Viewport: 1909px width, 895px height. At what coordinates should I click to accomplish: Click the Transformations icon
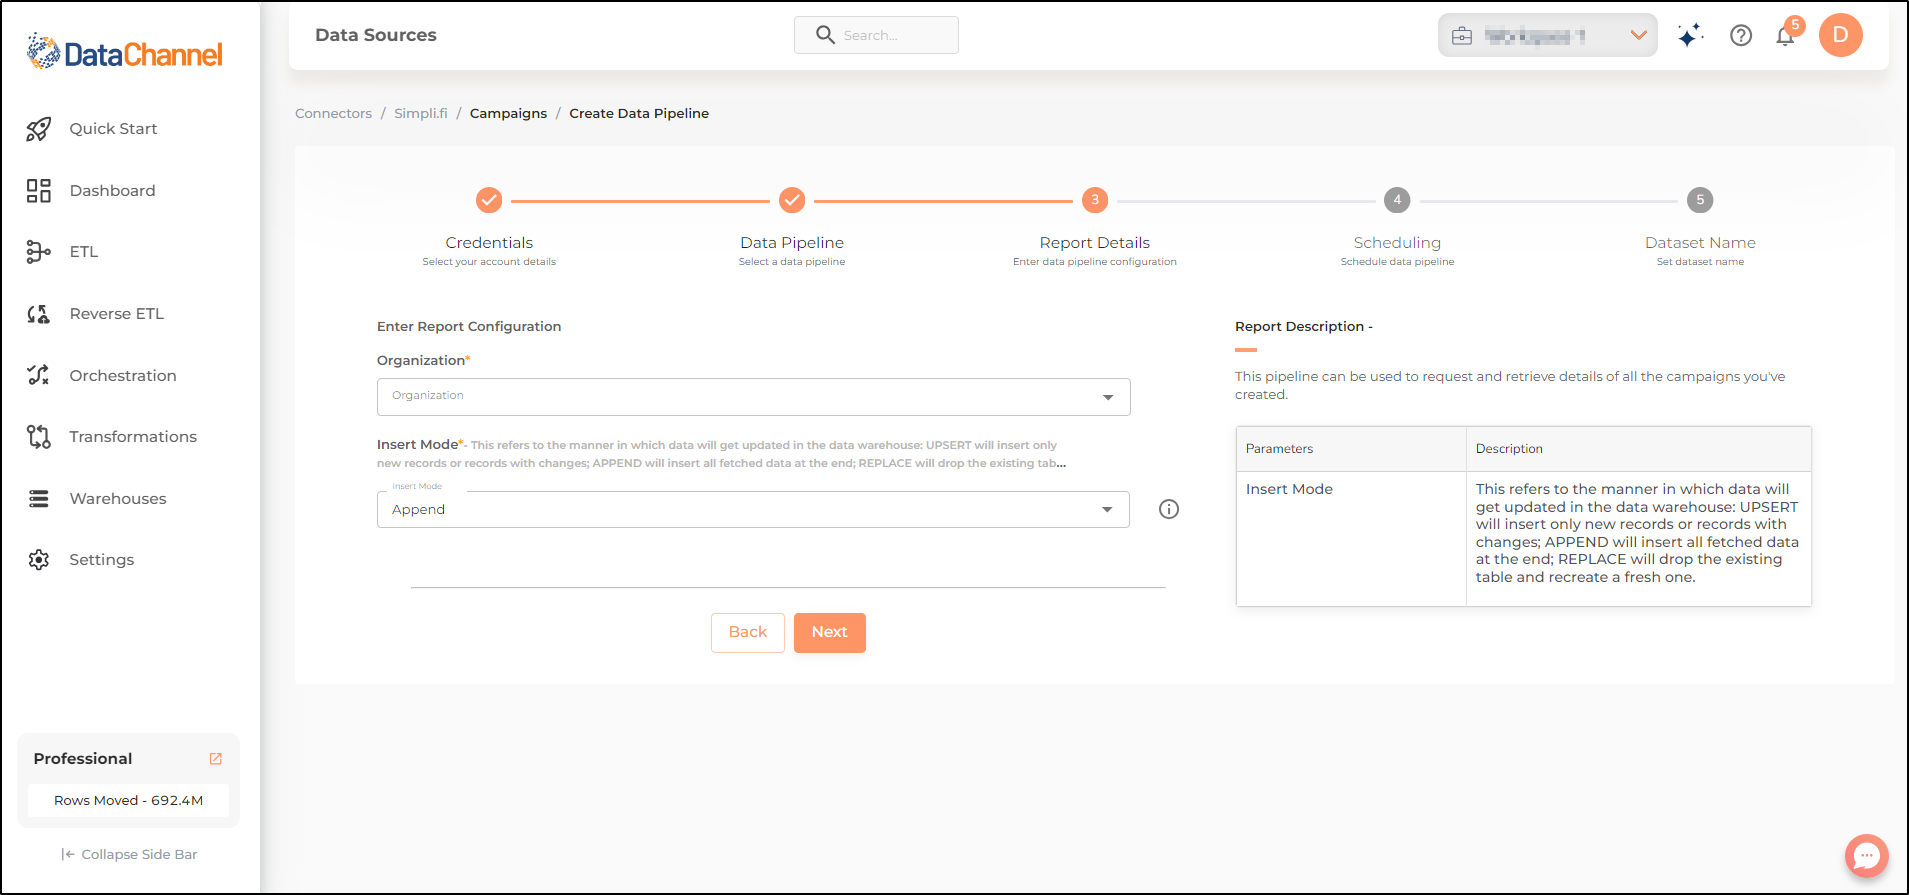[38, 437]
